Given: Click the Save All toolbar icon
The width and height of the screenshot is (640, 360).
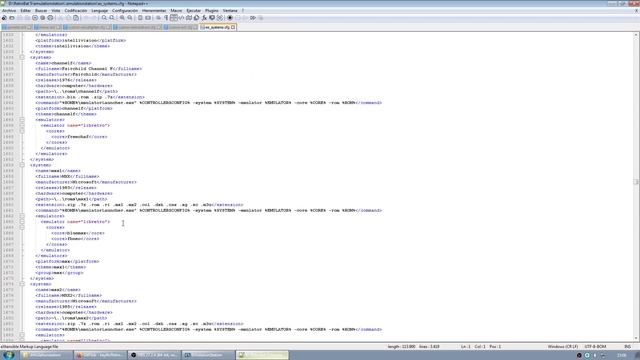Looking at the screenshot, I should (x=27, y=18).
